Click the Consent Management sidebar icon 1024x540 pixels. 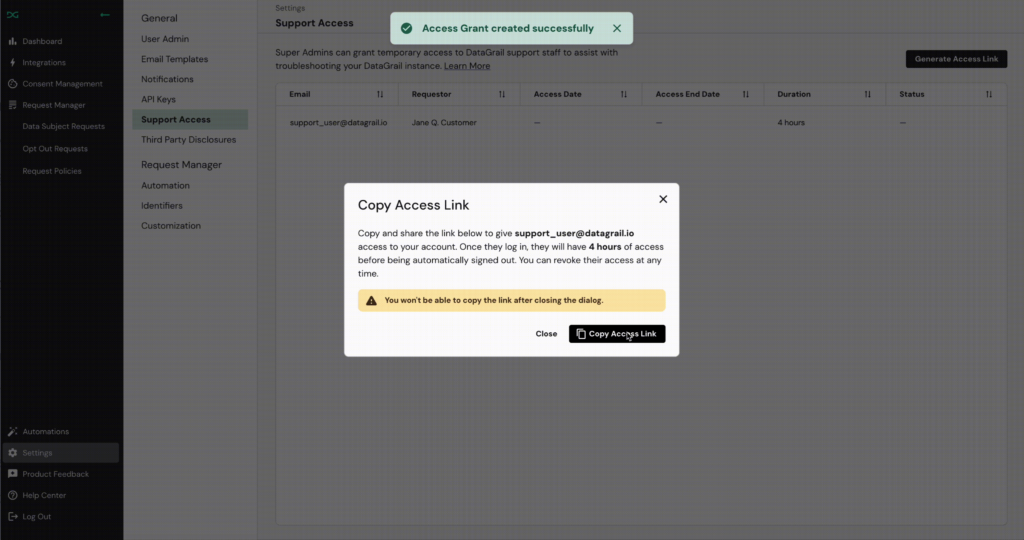13,84
